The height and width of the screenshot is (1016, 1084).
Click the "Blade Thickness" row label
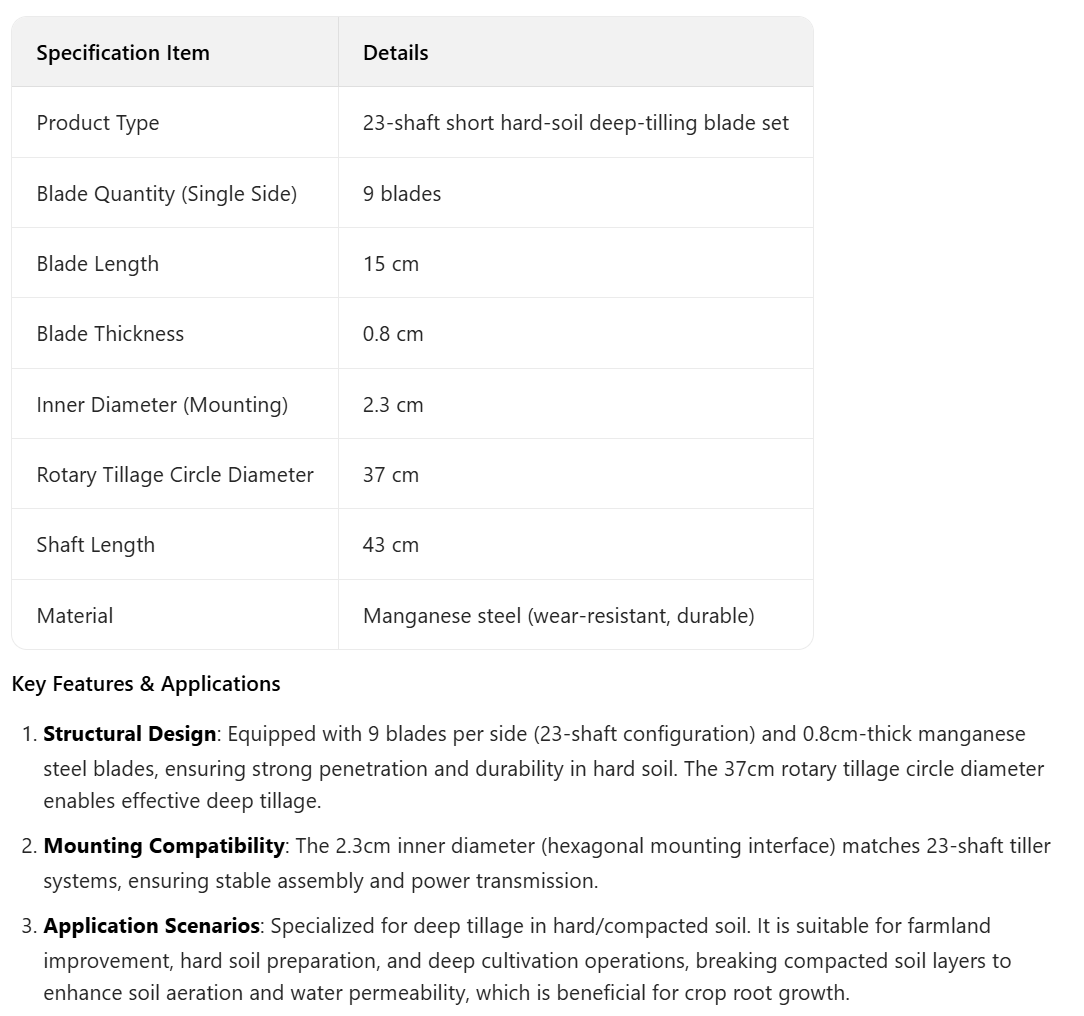(110, 334)
